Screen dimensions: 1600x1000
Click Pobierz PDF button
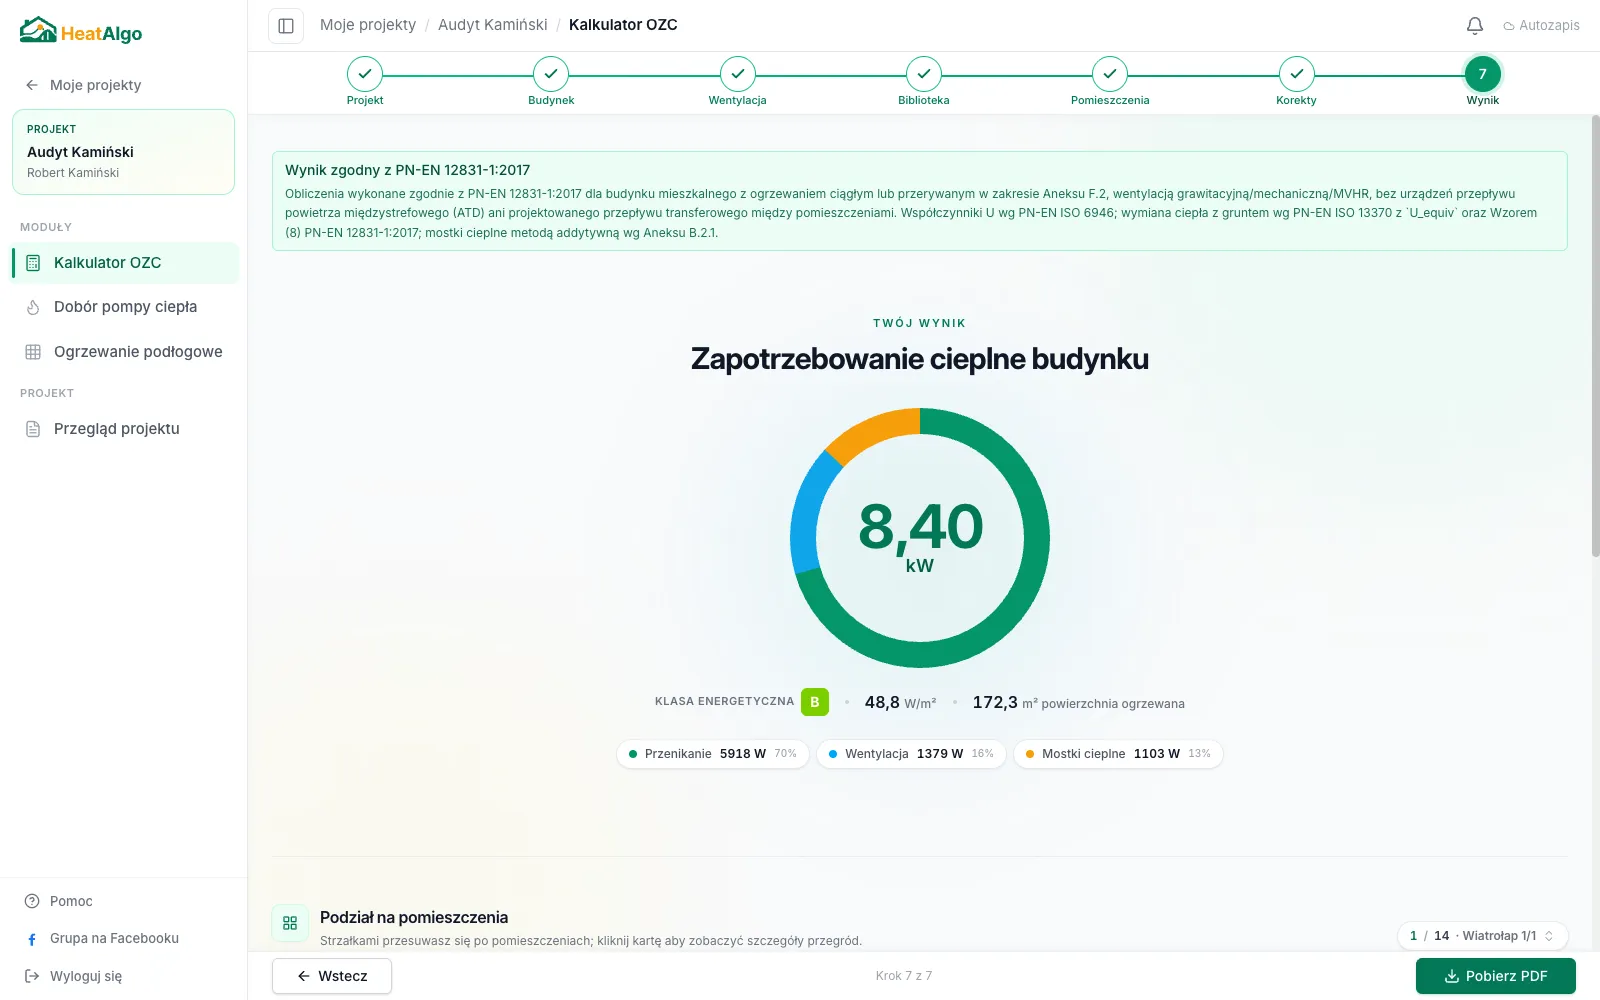click(x=1496, y=976)
